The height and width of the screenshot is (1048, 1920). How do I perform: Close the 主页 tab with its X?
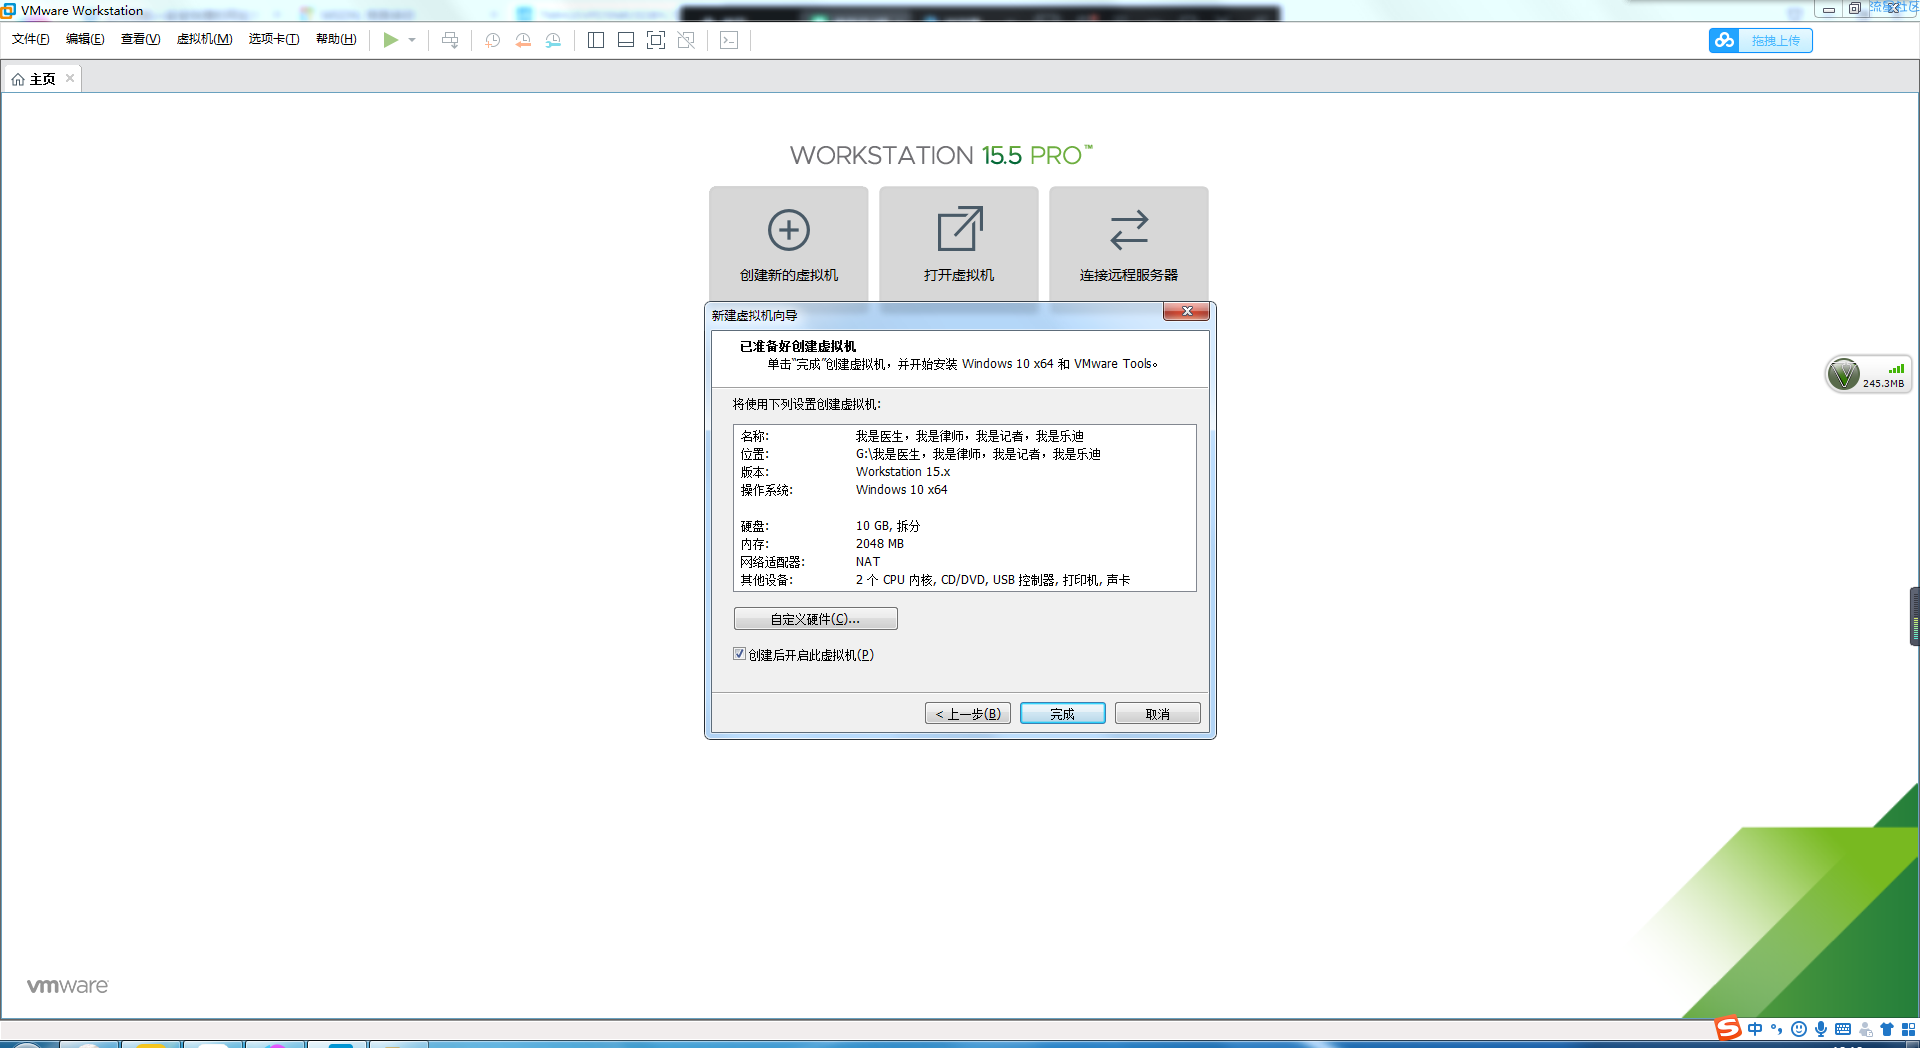click(70, 78)
